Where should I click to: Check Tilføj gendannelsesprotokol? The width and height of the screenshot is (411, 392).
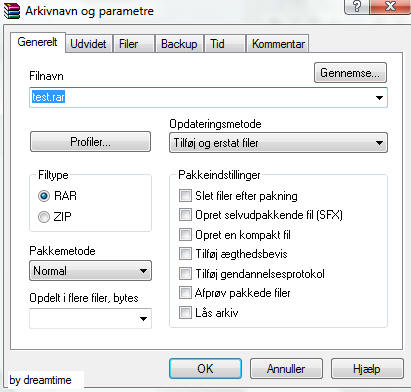(185, 274)
